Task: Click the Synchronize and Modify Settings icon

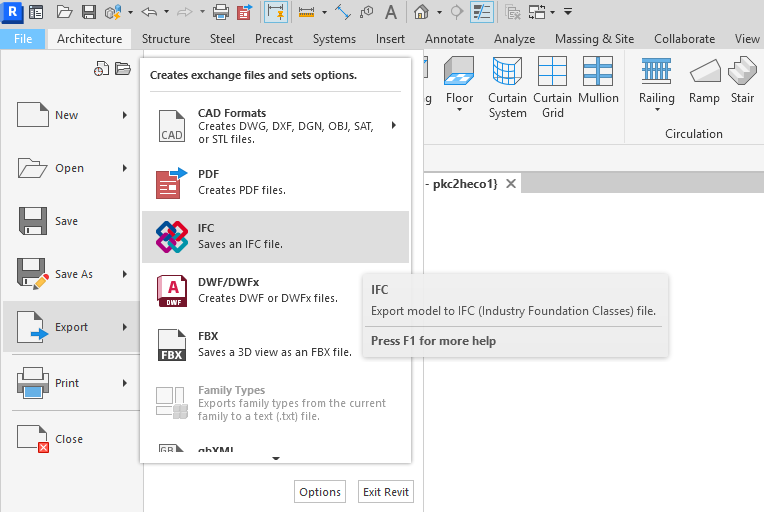Action: (x=113, y=12)
